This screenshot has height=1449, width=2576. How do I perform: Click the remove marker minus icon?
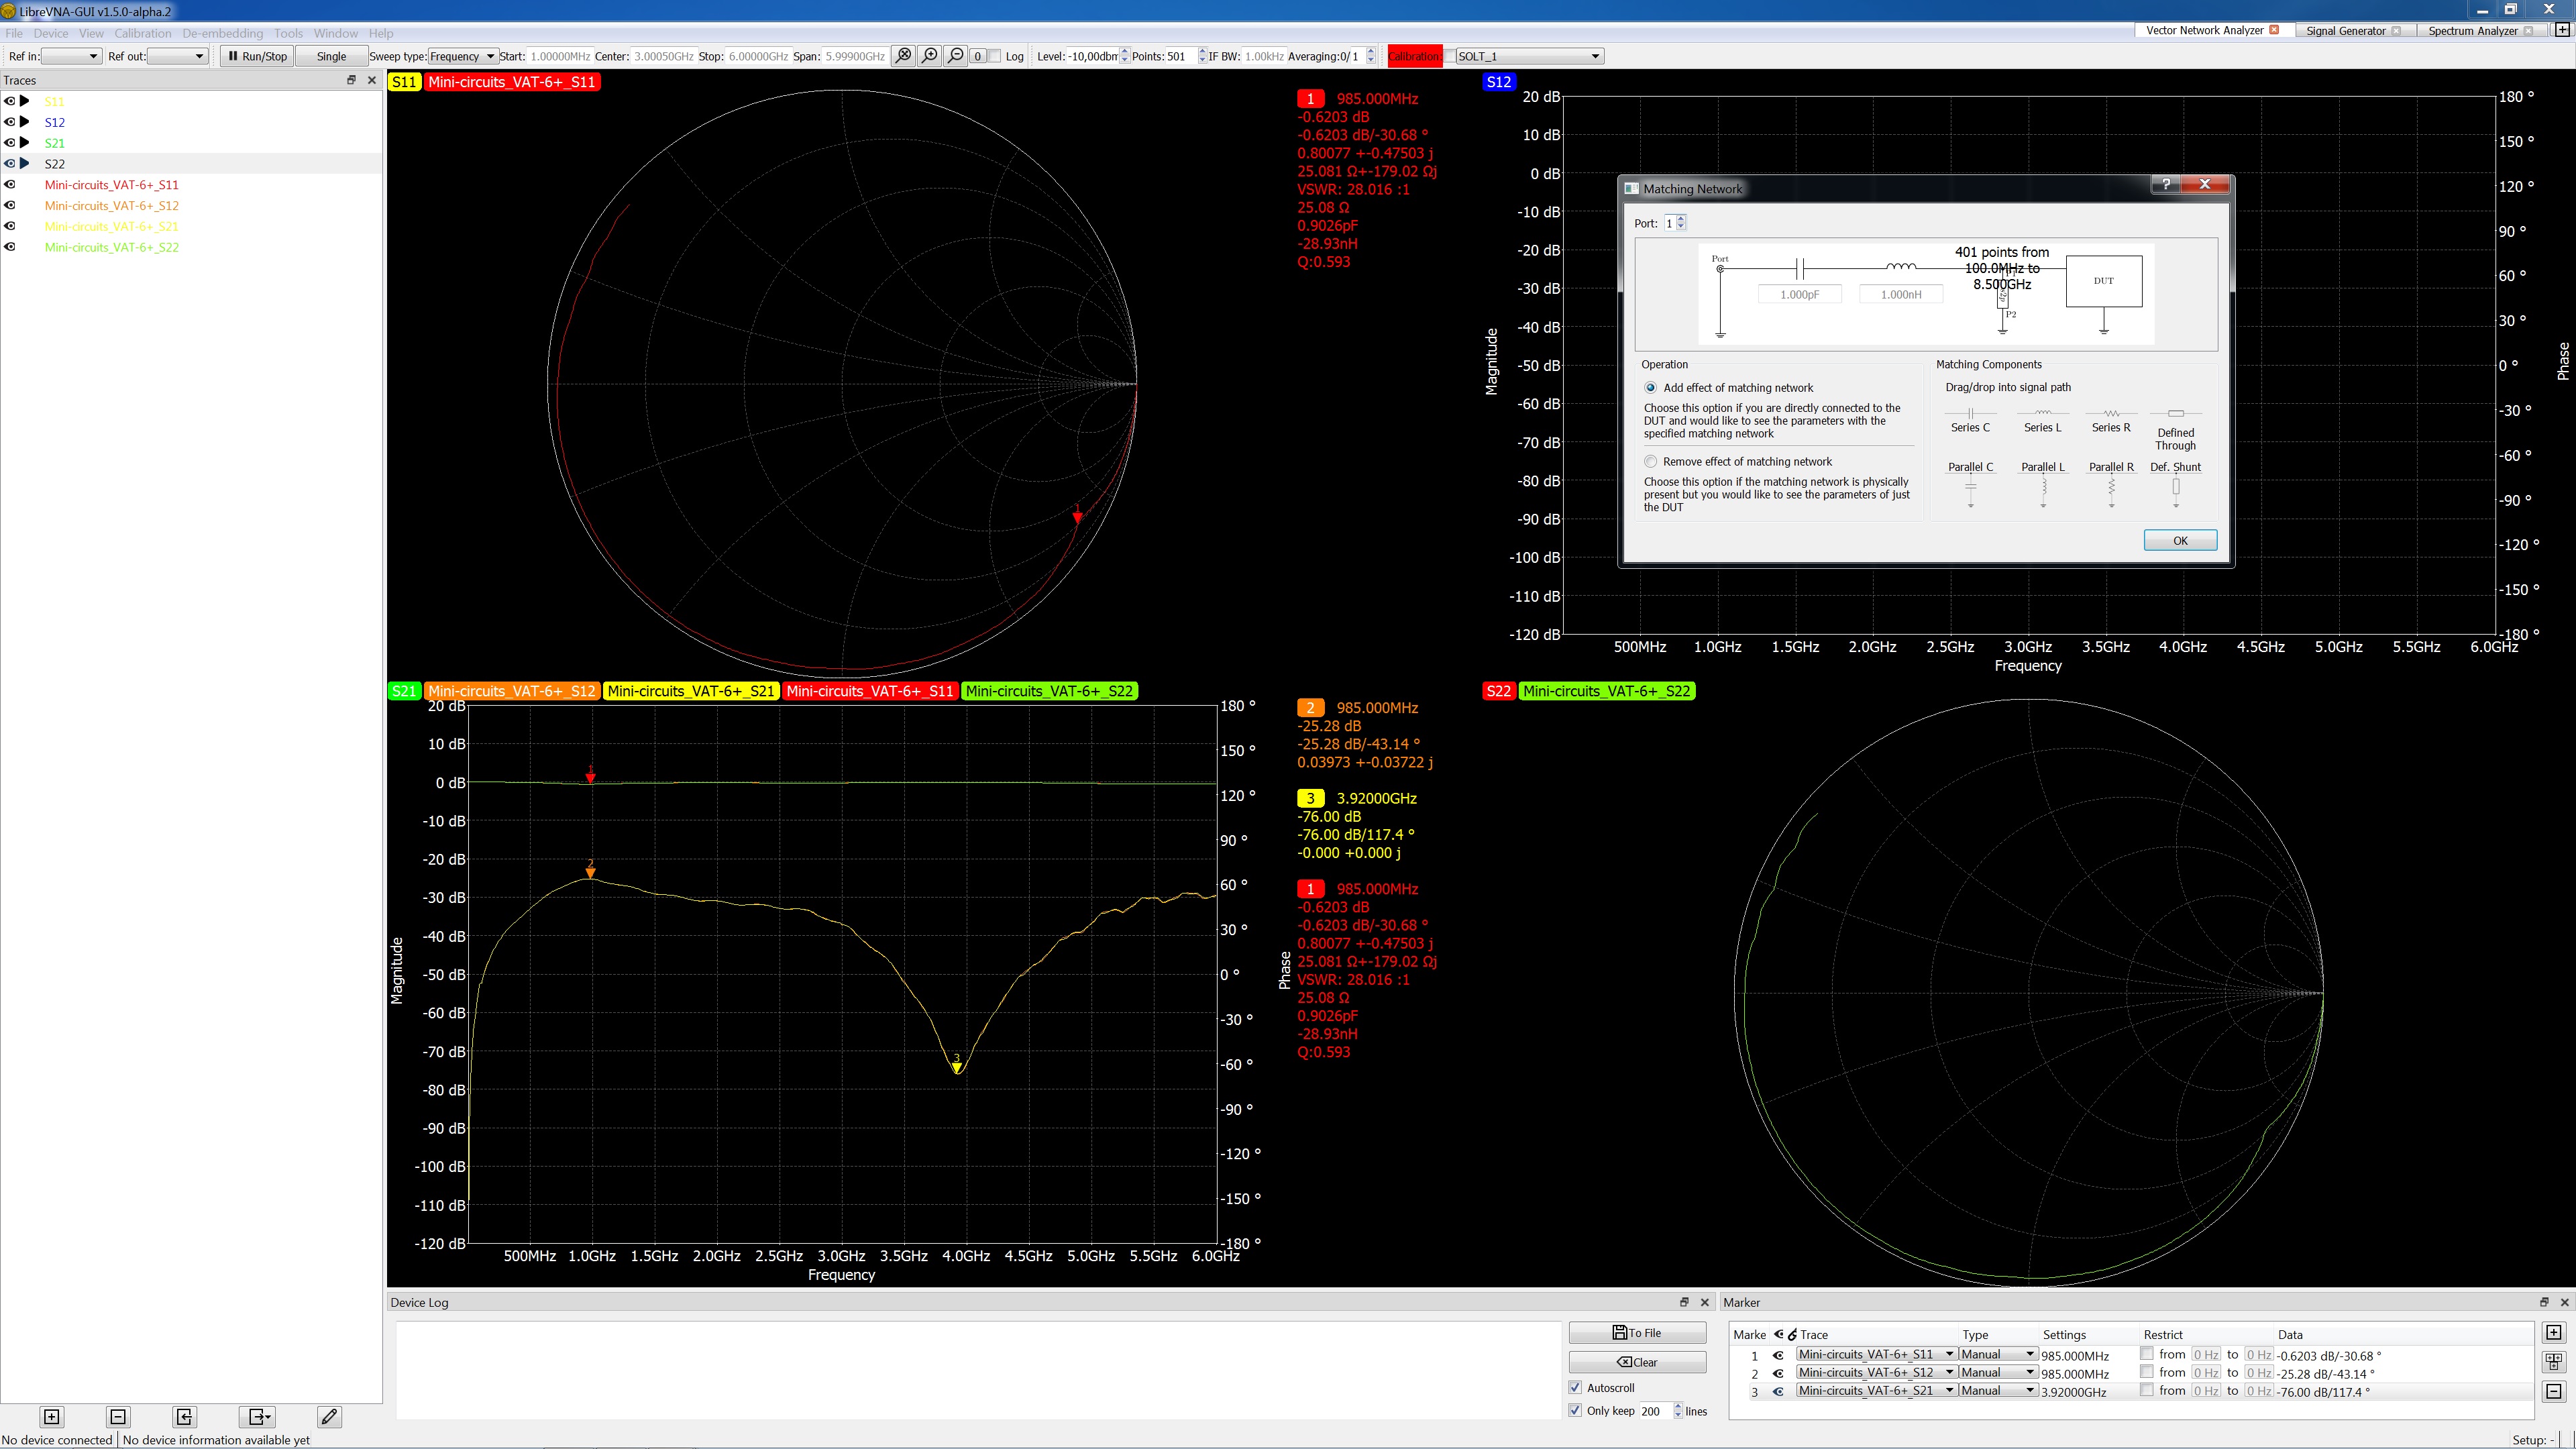[2553, 1391]
